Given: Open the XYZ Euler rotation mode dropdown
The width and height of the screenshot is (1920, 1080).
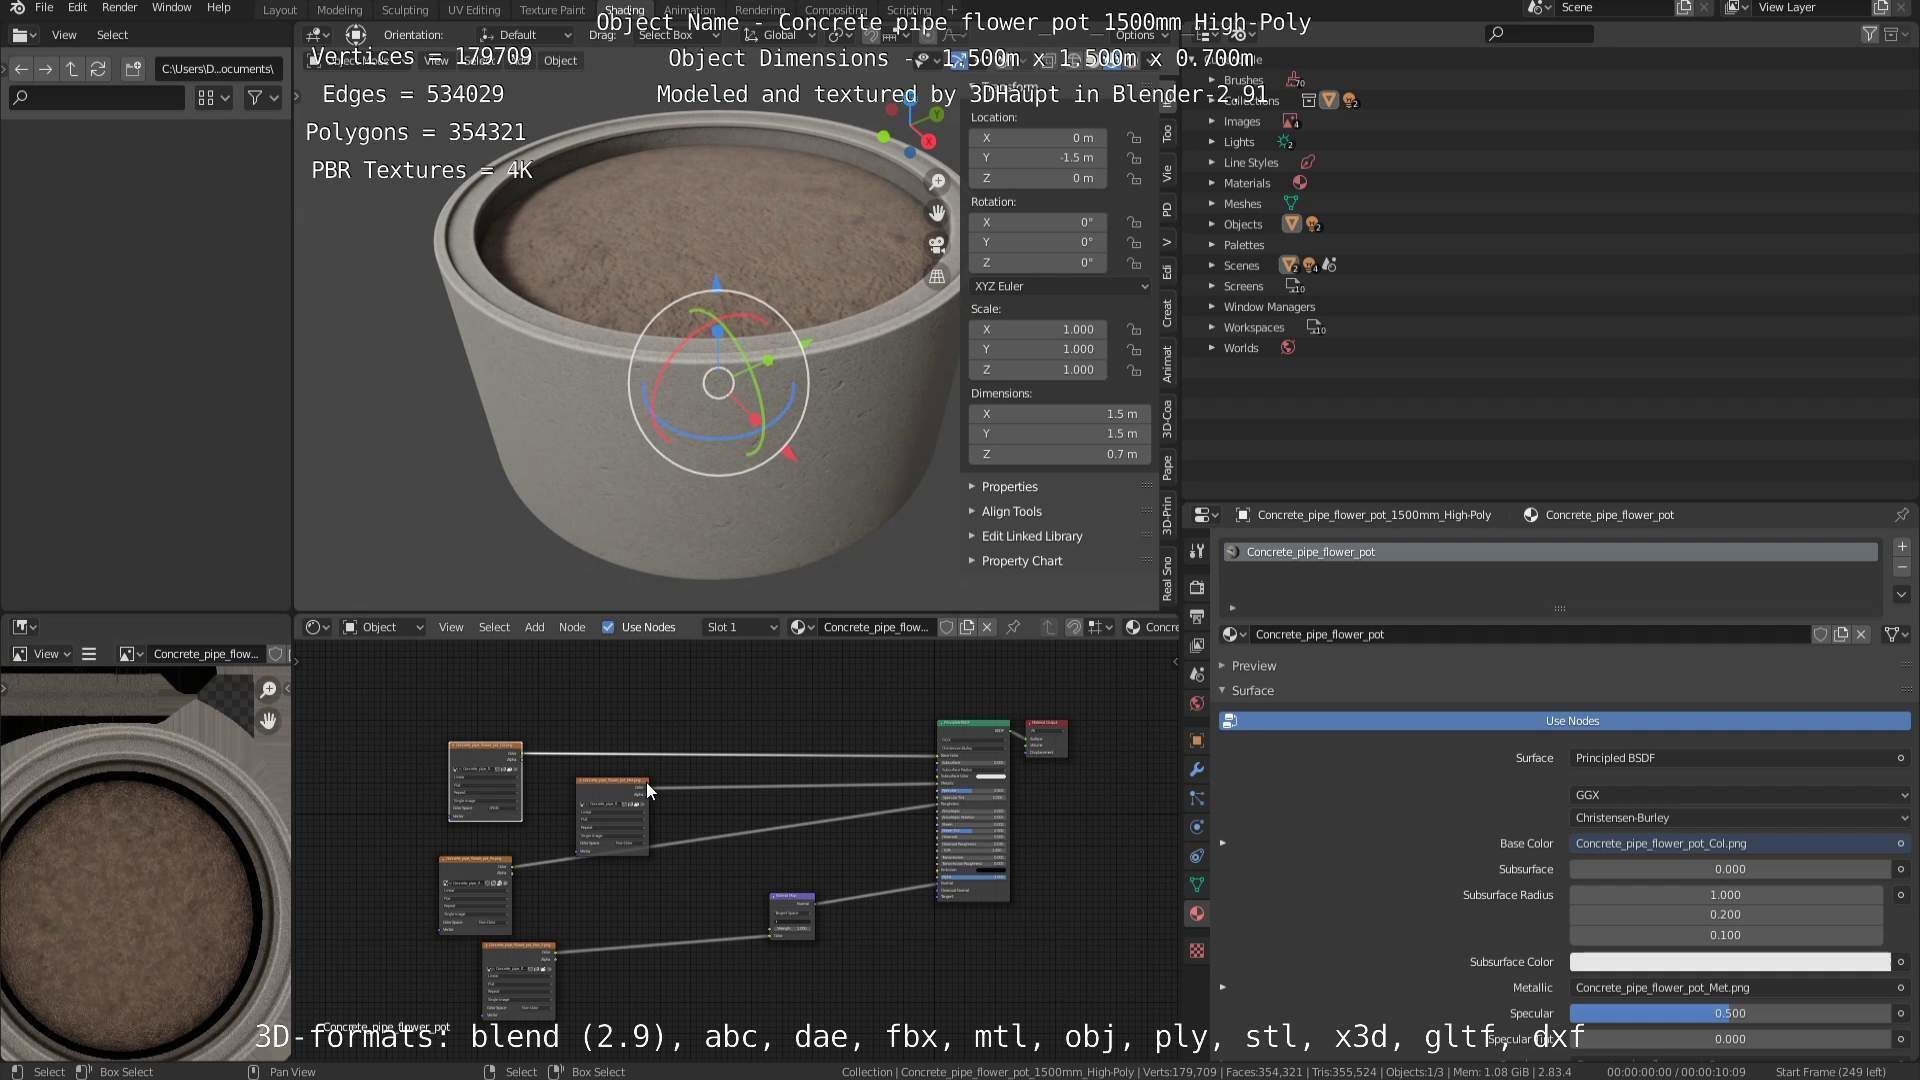Looking at the screenshot, I should click(x=1060, y=286).
